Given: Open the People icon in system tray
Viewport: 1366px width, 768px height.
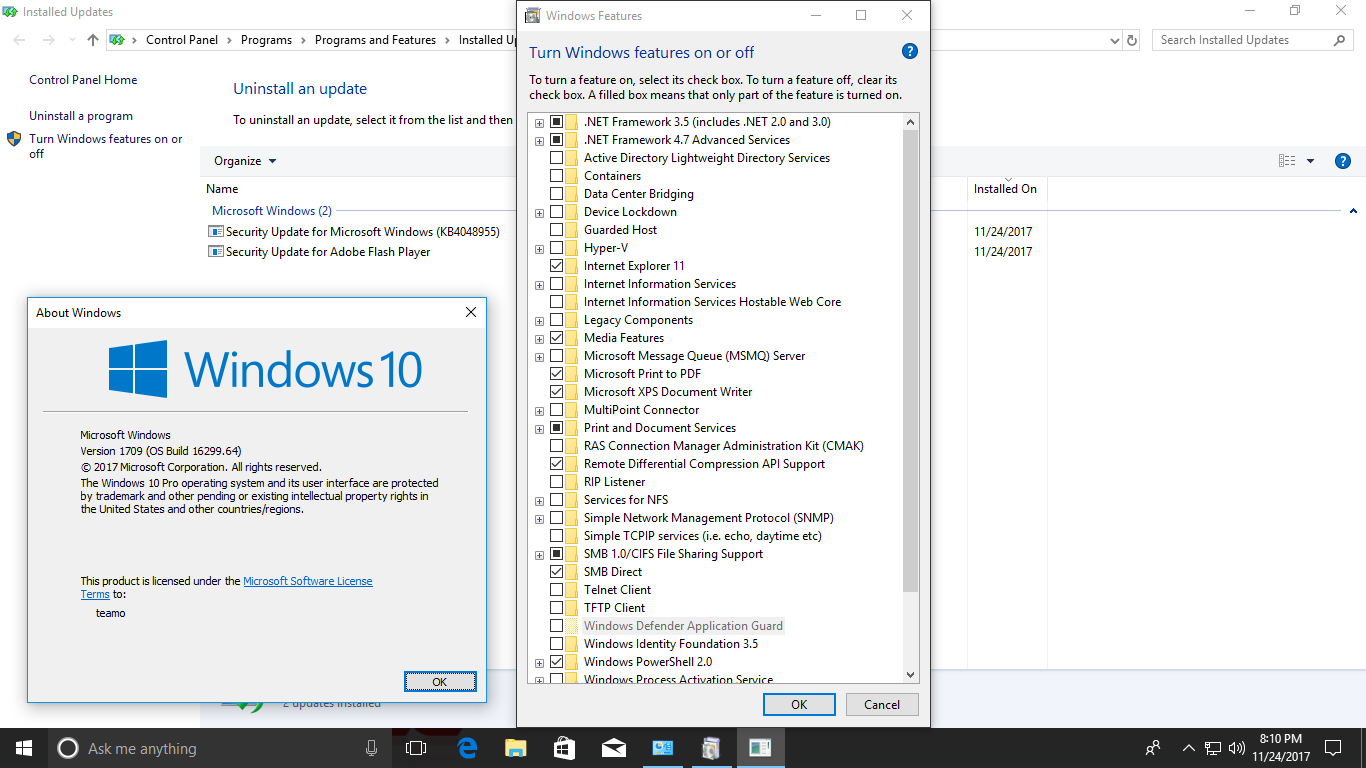Looking at the screenshot, I should click(x=1153, y=748).
